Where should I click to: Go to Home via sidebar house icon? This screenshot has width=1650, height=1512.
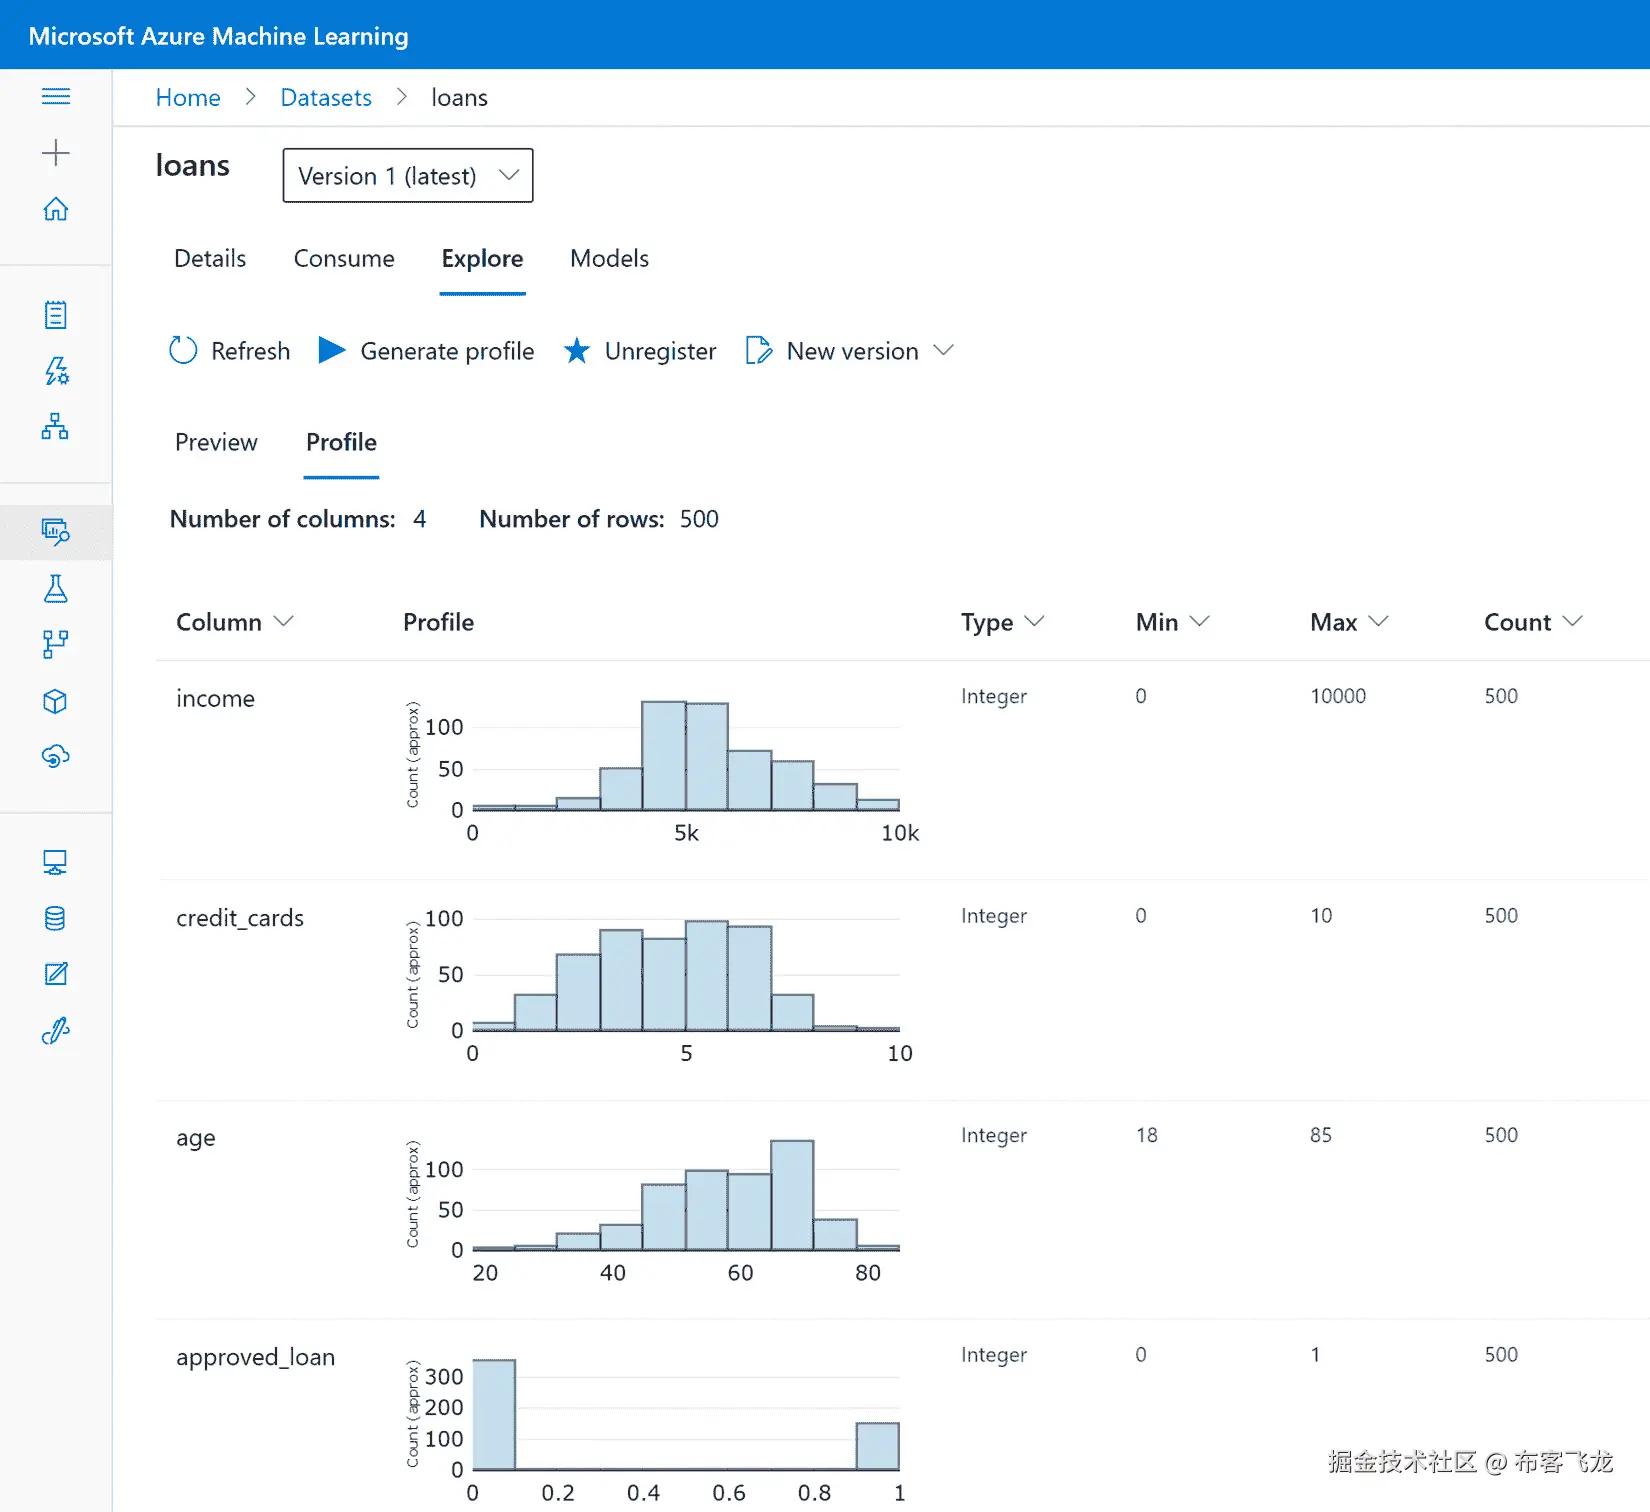tap(56, 209)
